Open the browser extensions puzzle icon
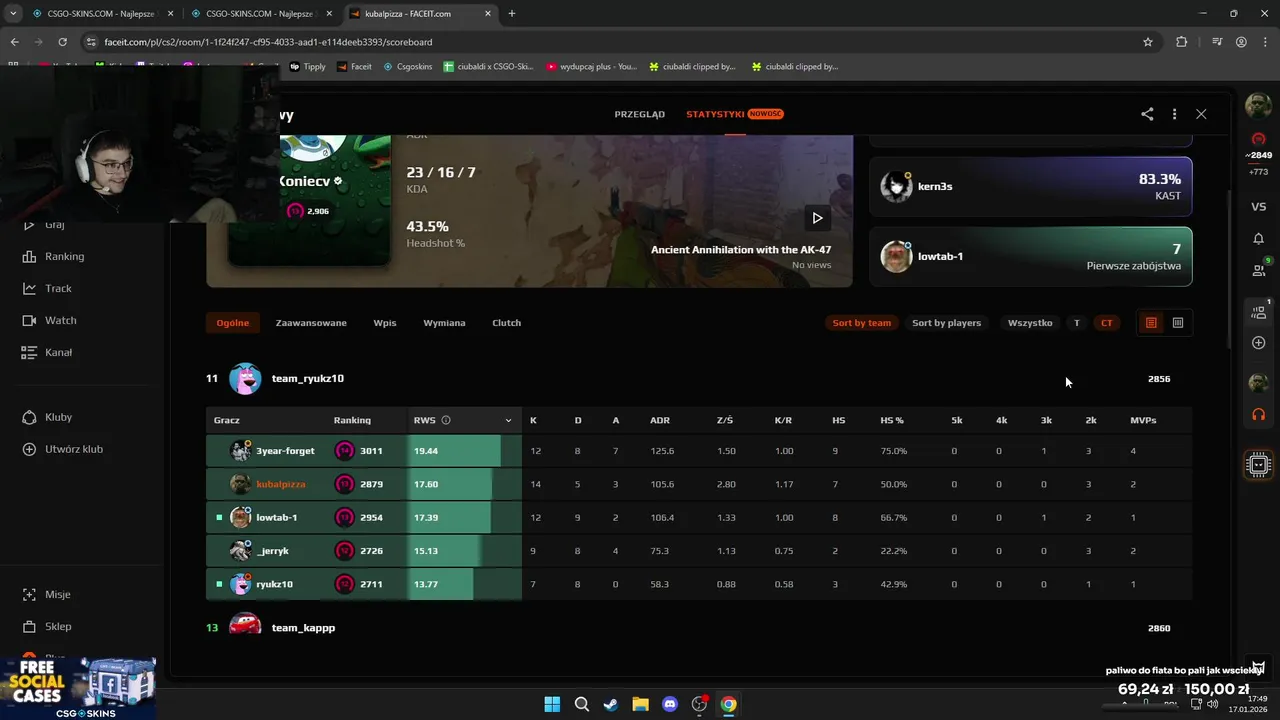The height and width of the screenshot is (720, 1280). click(x=1181, y=42)
